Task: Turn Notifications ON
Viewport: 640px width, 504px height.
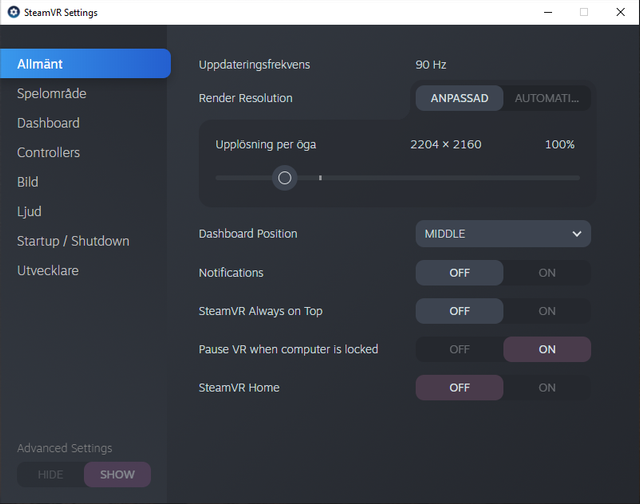Action: (x=547, y=273)
